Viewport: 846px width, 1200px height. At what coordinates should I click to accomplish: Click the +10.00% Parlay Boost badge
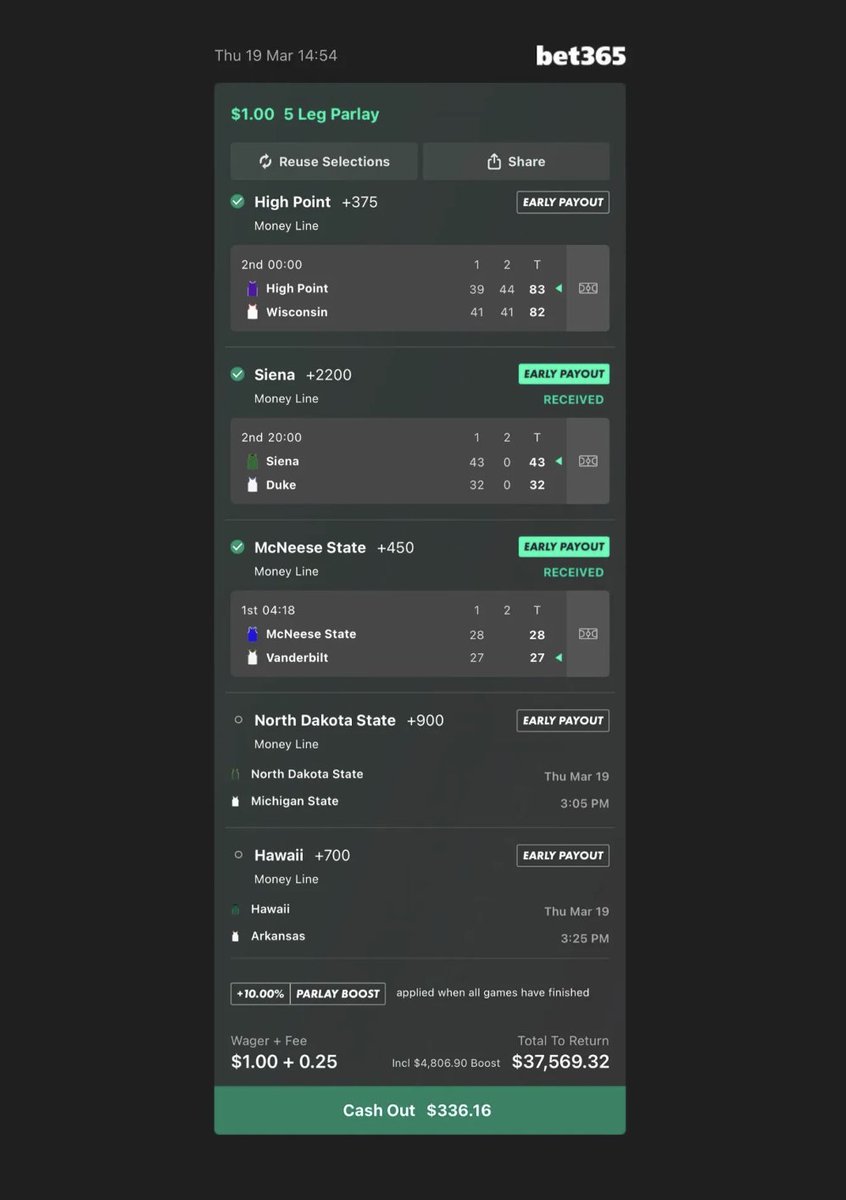[x=308, y=993]
